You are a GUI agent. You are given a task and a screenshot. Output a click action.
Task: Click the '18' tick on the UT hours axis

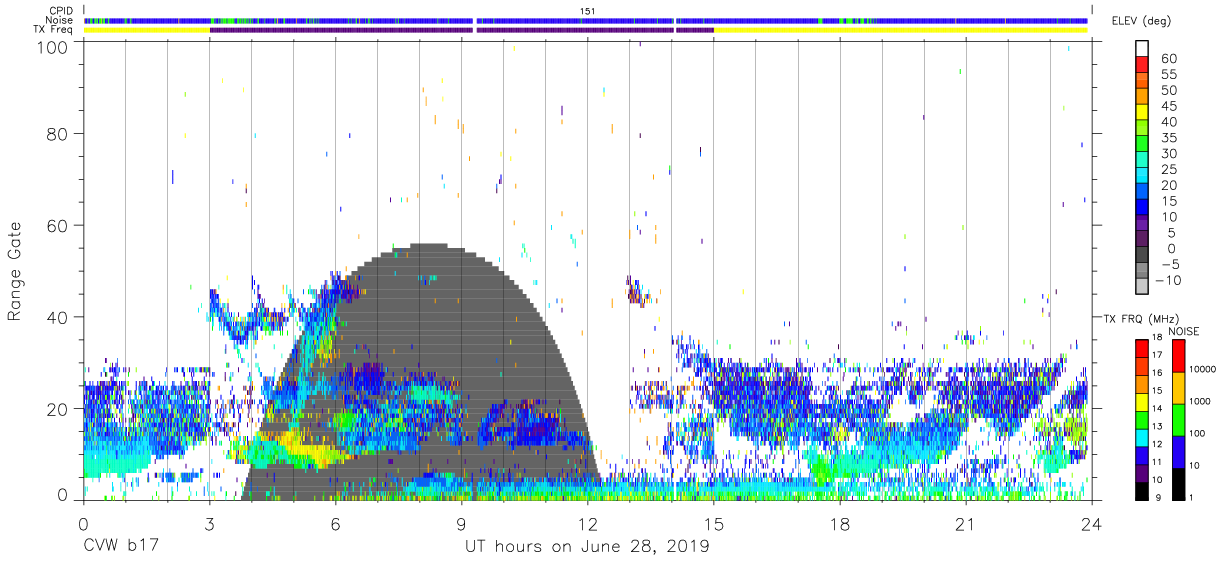coord(840,522)
